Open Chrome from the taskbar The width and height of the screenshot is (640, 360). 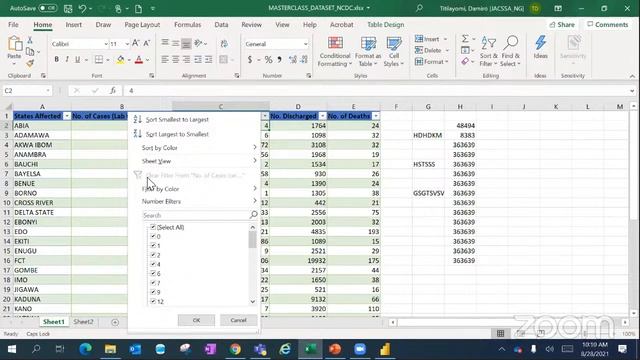pyautogui.click(x=235, y=349)
